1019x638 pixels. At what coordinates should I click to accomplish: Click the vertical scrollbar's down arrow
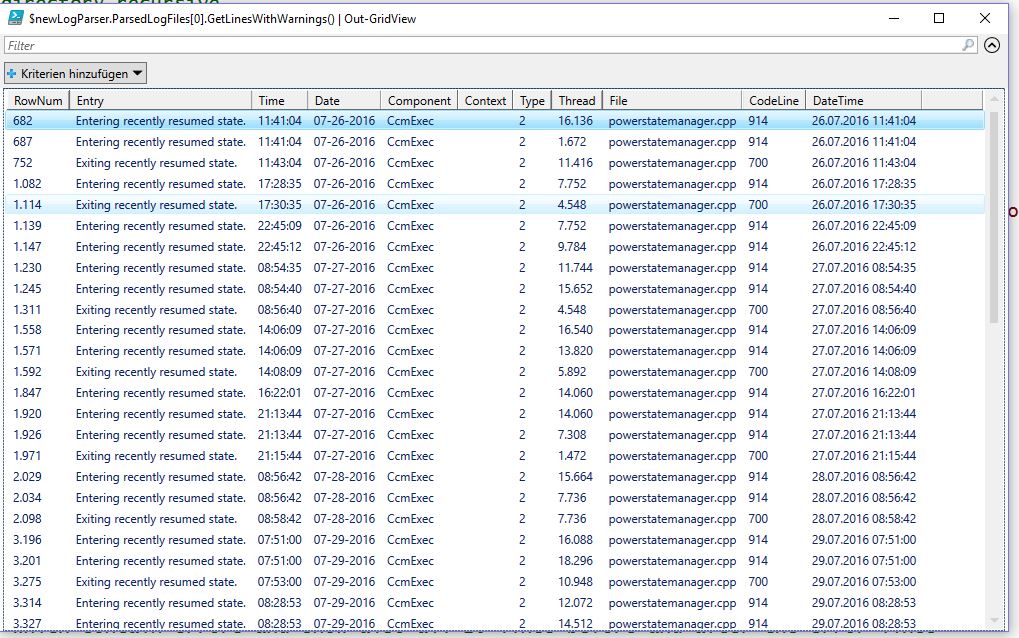pos(994,620)
